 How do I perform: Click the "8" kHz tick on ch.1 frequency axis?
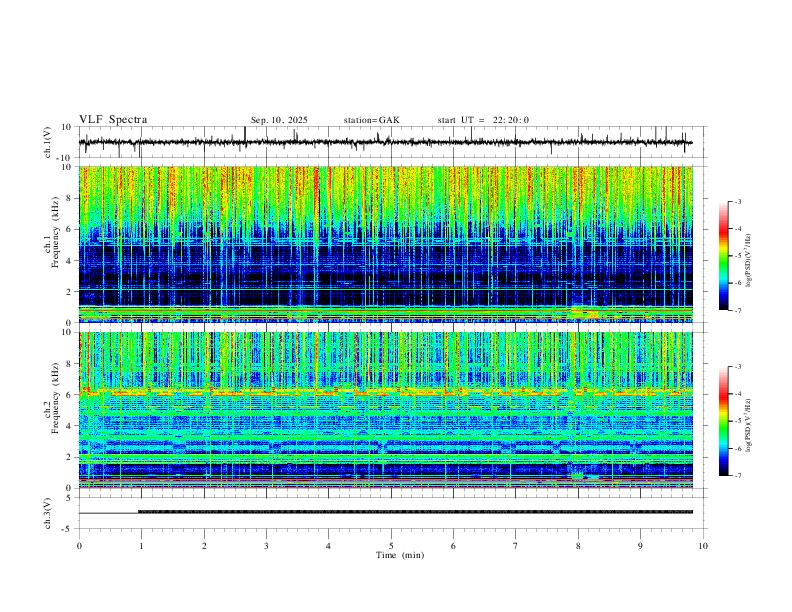coord(69,198)
